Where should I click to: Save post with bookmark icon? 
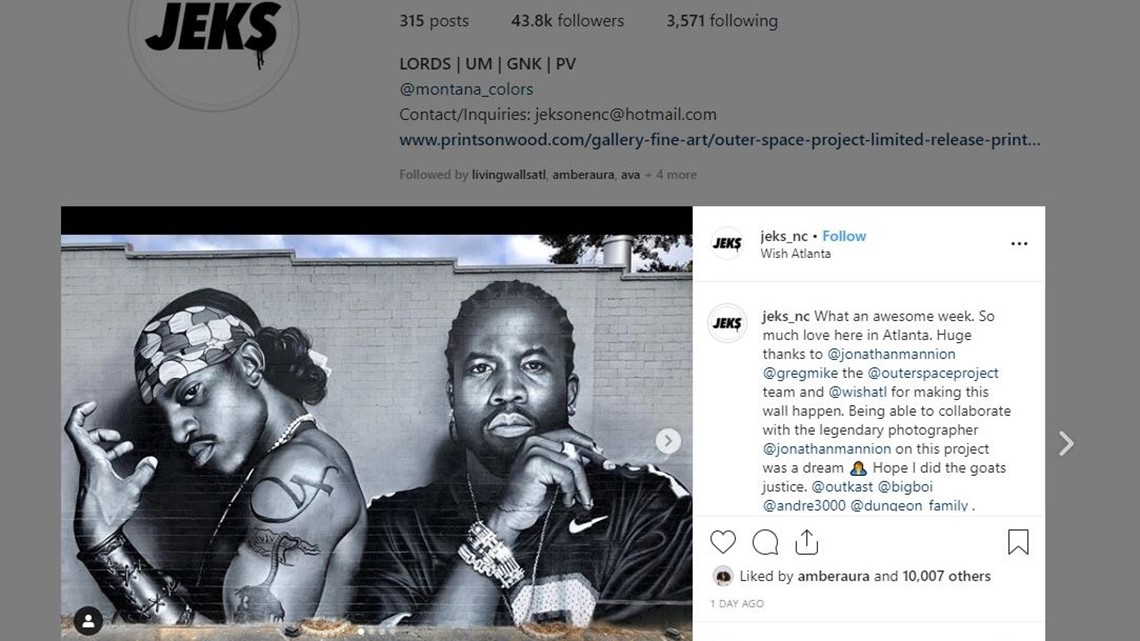pyautogui.click(x=1018, y=542)
